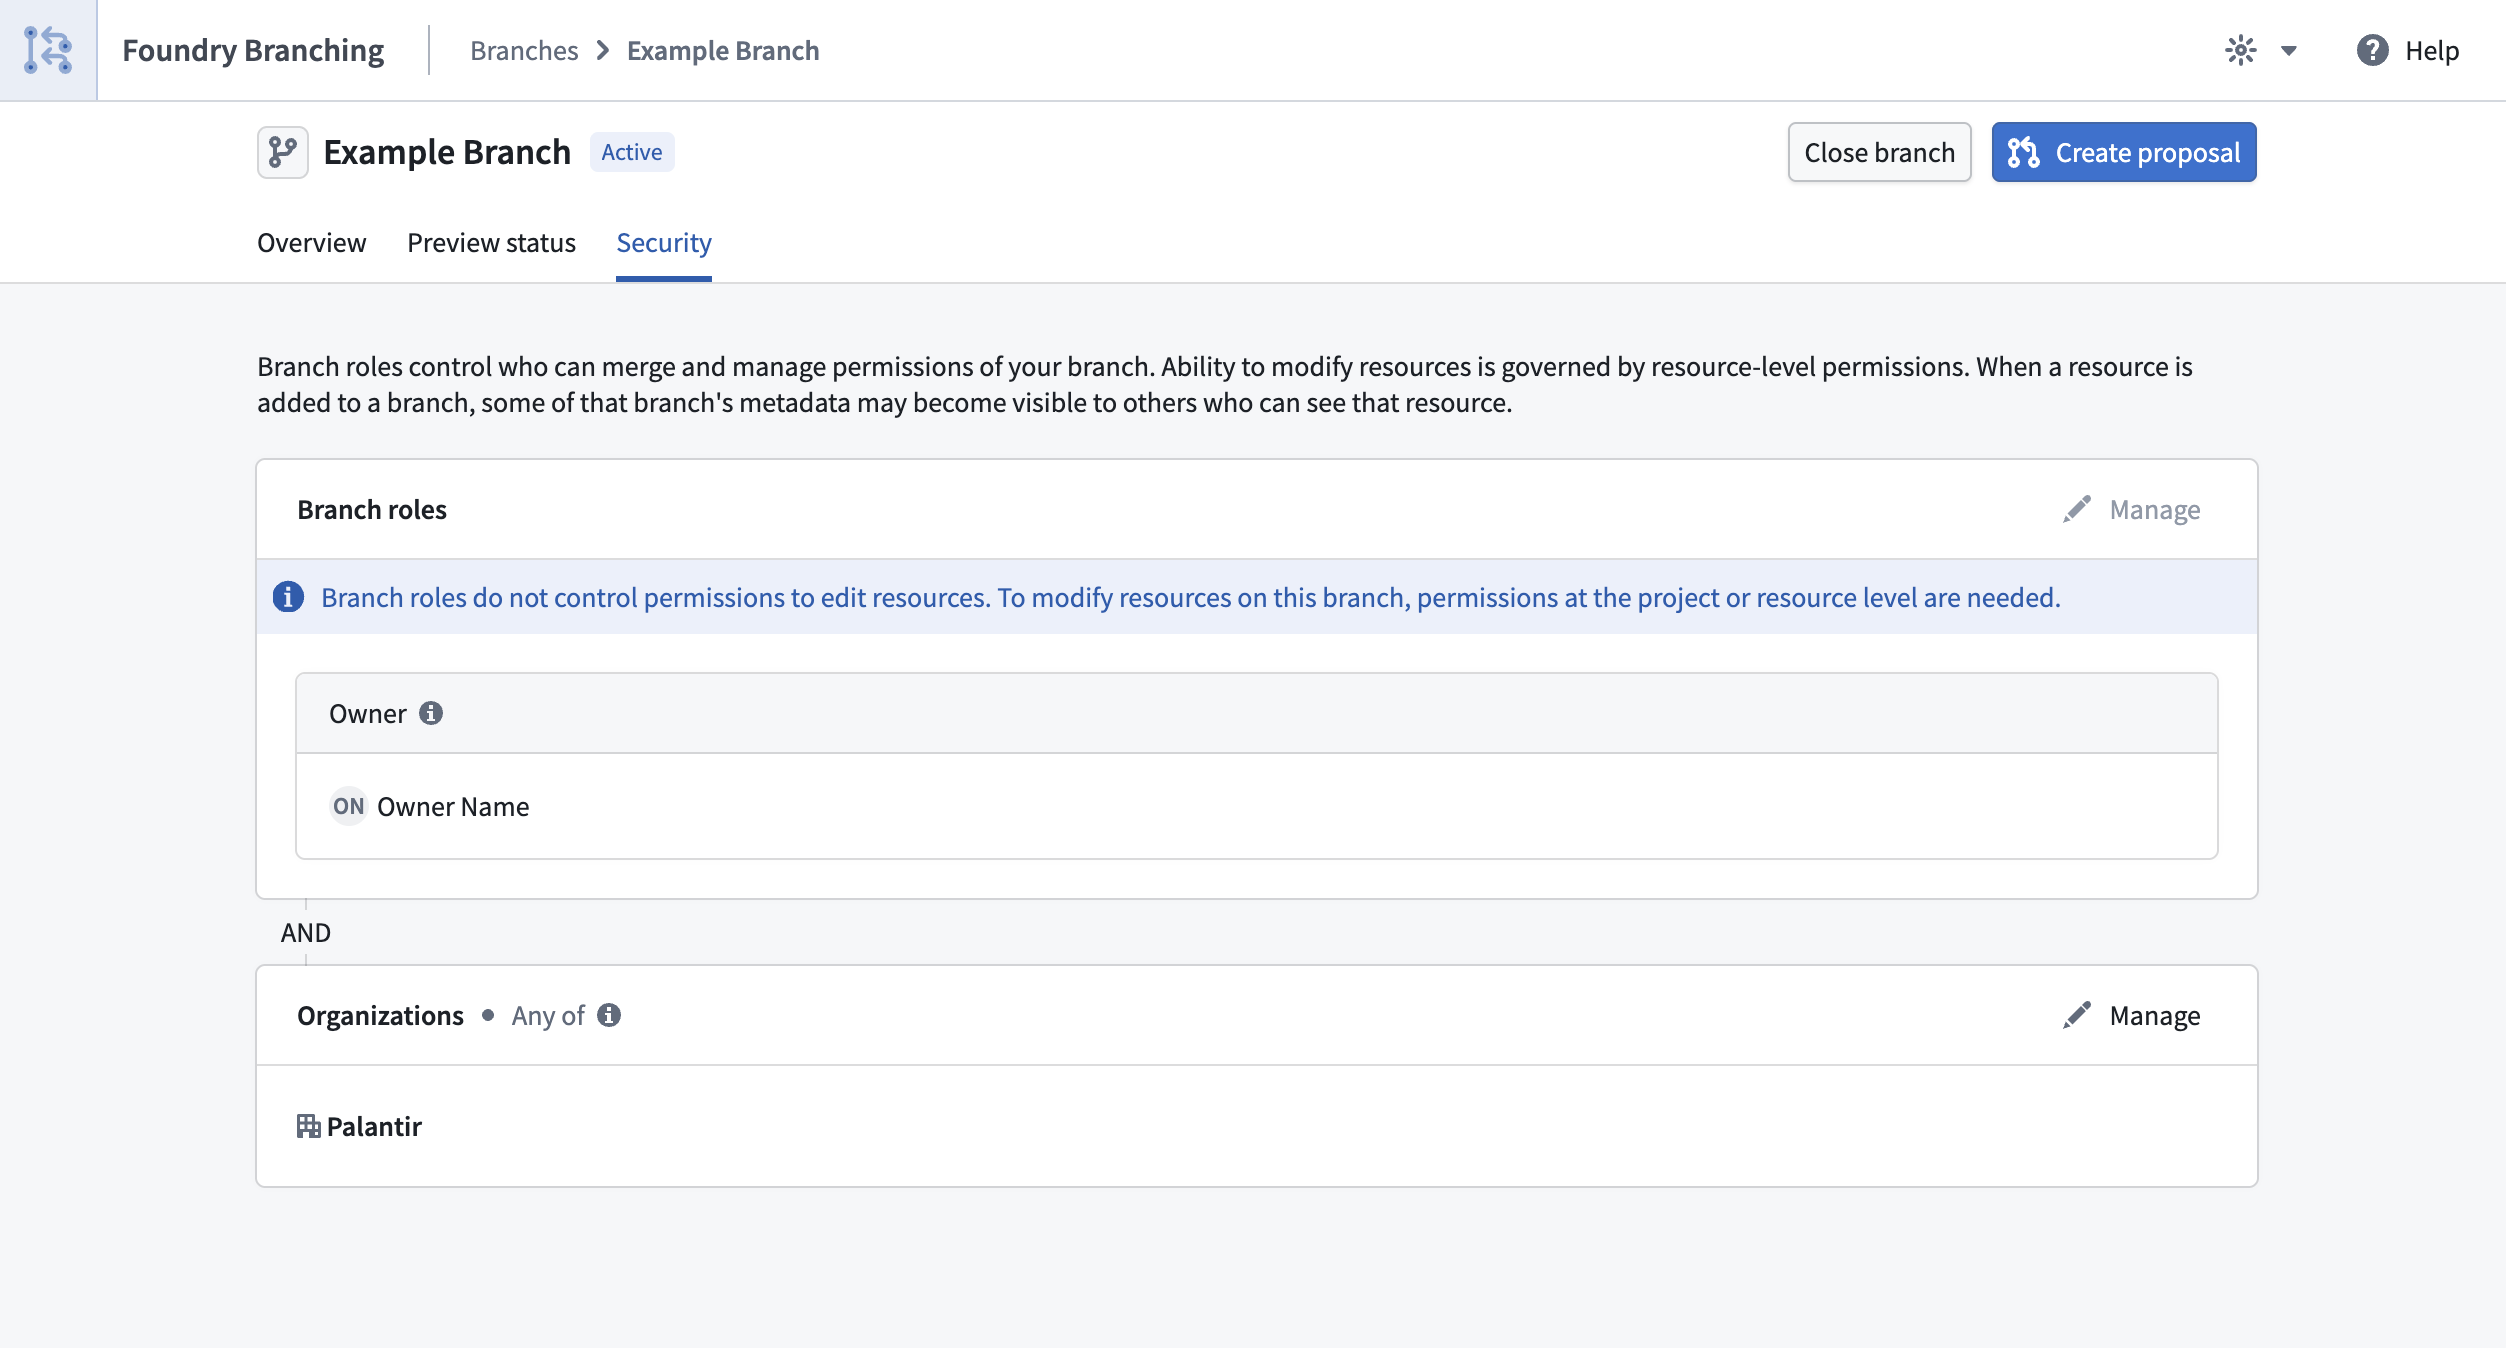Click the theme sun icon in the header
The width and height of the screenshot is (2506, 1348).
click(x=2243, y=50)
